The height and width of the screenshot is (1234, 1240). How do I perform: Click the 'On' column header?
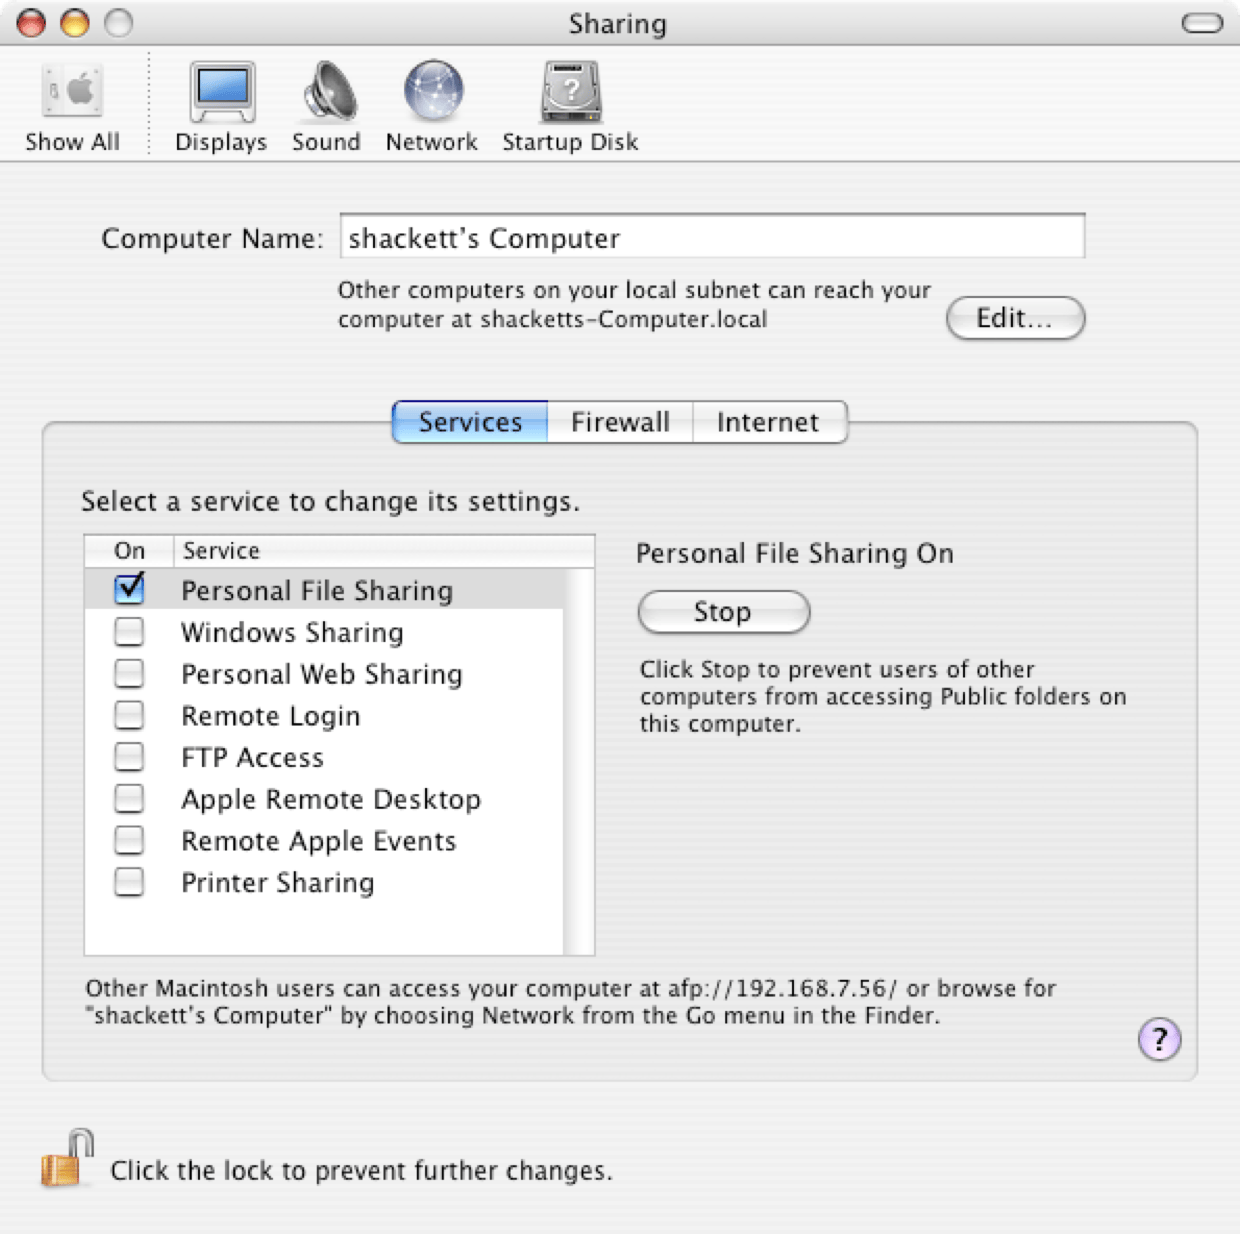(x=130, y=551)
